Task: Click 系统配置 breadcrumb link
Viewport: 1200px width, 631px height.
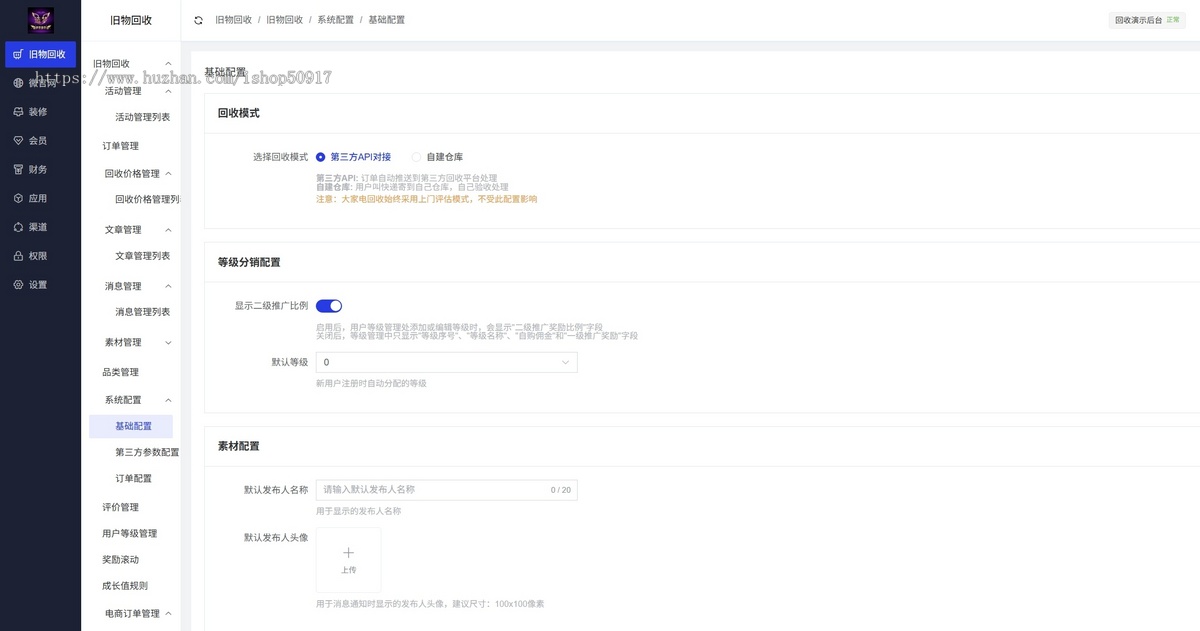Action: 335,20
